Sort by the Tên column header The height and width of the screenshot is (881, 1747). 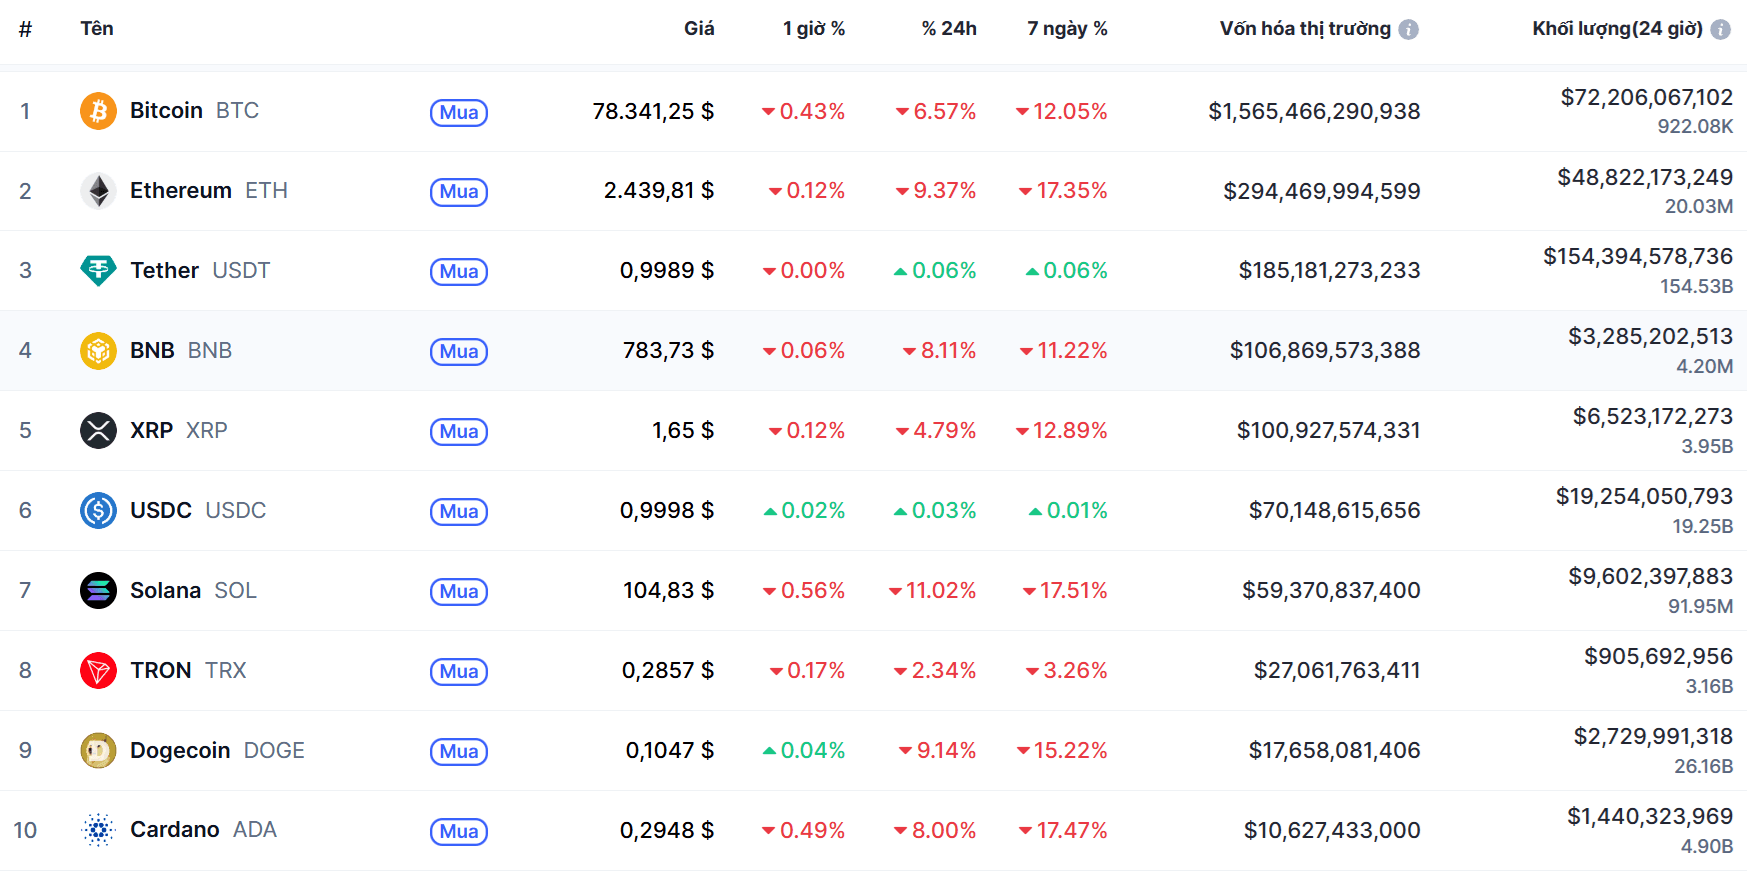[x=97, y=28]
